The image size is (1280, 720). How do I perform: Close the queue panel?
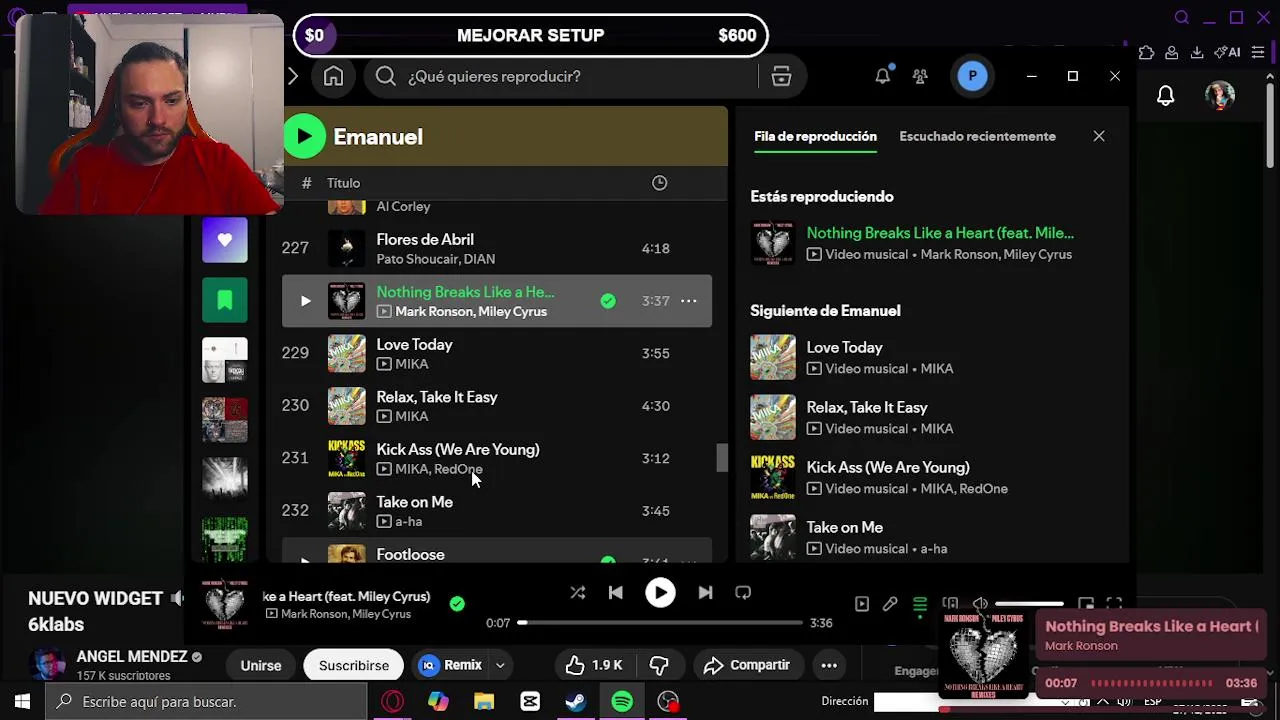1099,136
